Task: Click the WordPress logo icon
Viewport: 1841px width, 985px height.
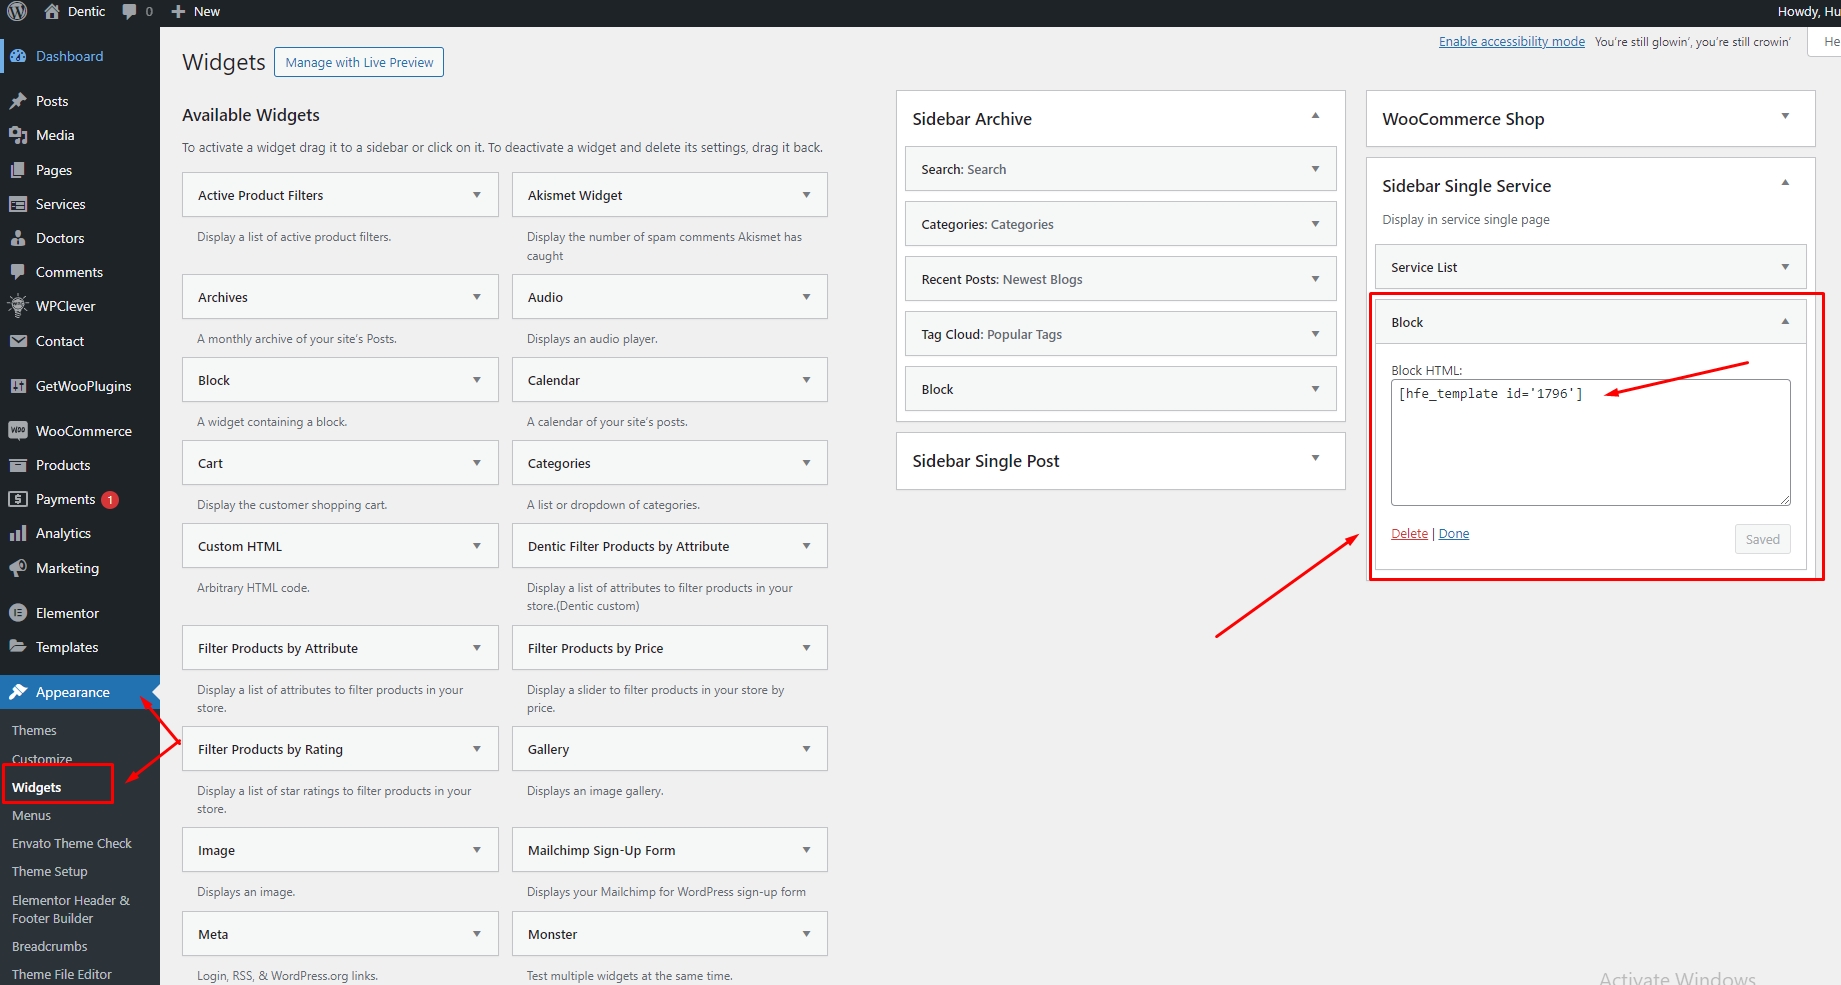Action: pyautogui.click(x=17, y=12)
